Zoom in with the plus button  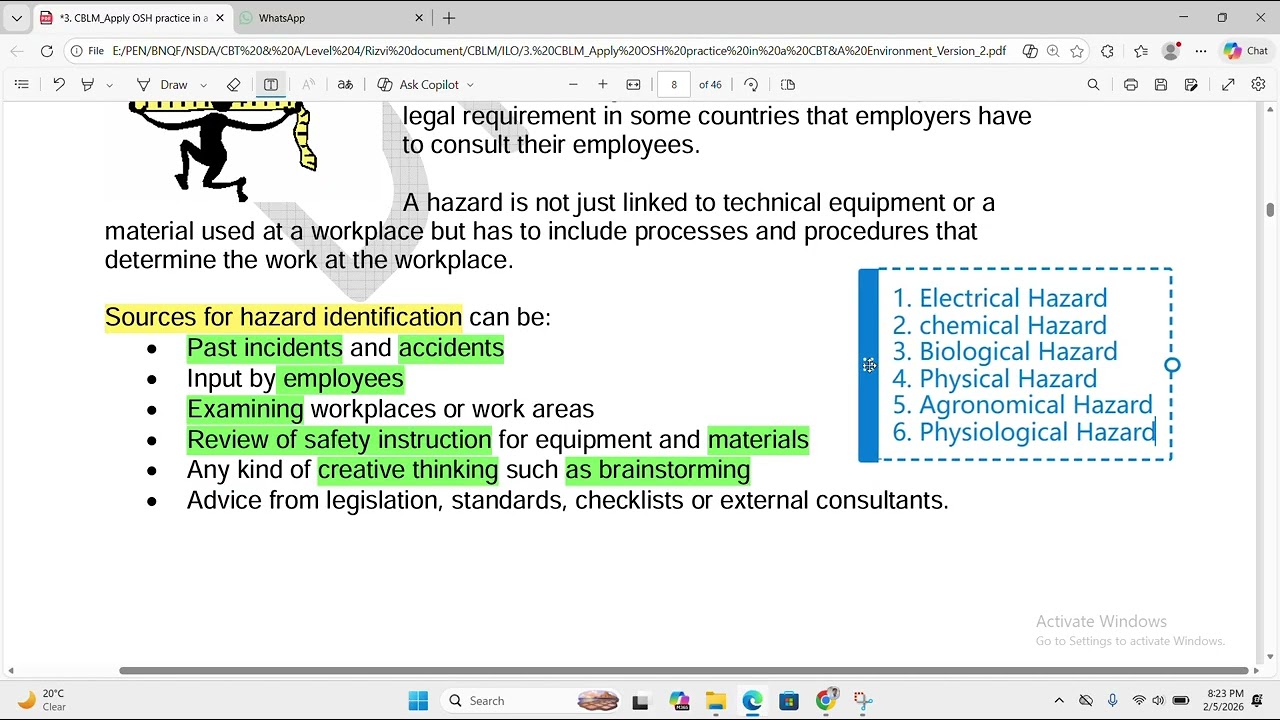pos(603,85)
